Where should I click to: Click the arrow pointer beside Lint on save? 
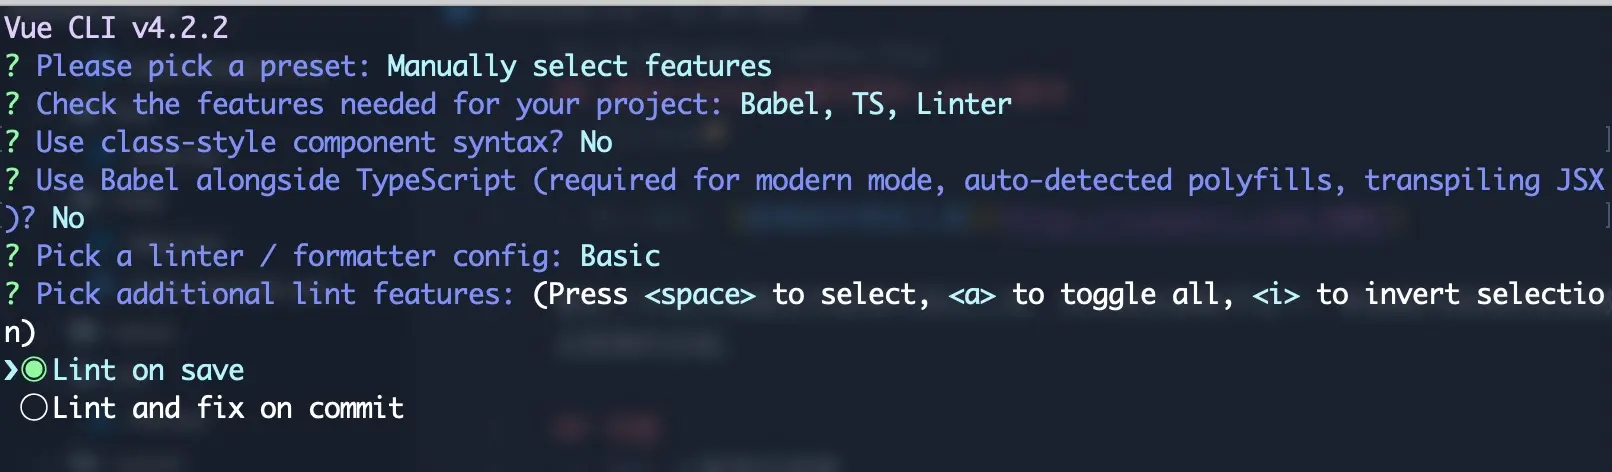click(x=11, y=370)
